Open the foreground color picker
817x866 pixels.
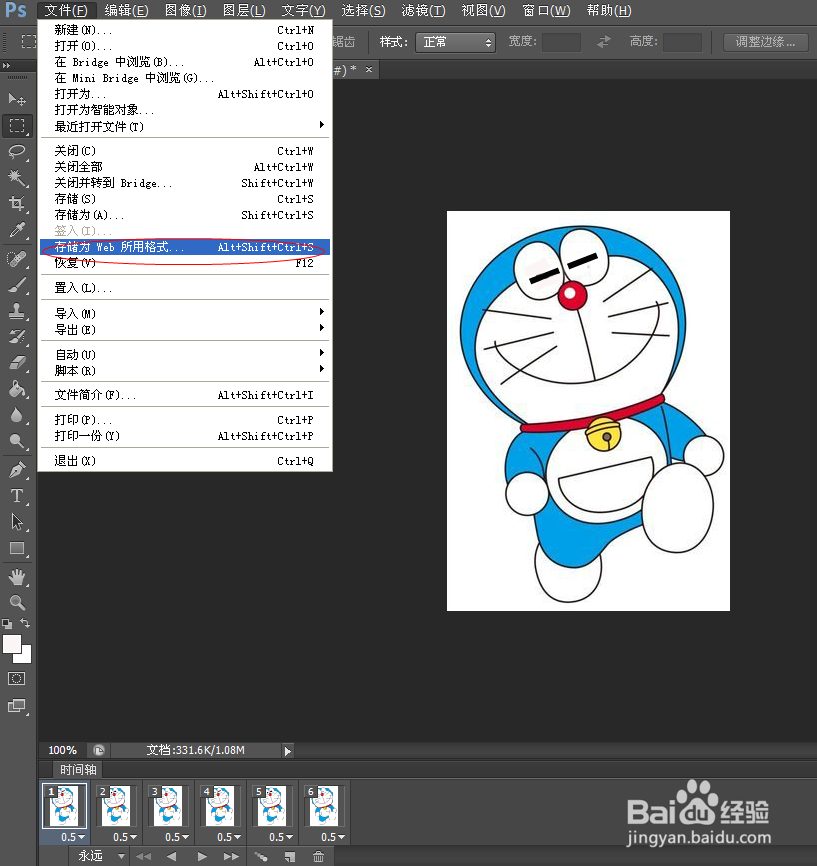click(12, 644)
